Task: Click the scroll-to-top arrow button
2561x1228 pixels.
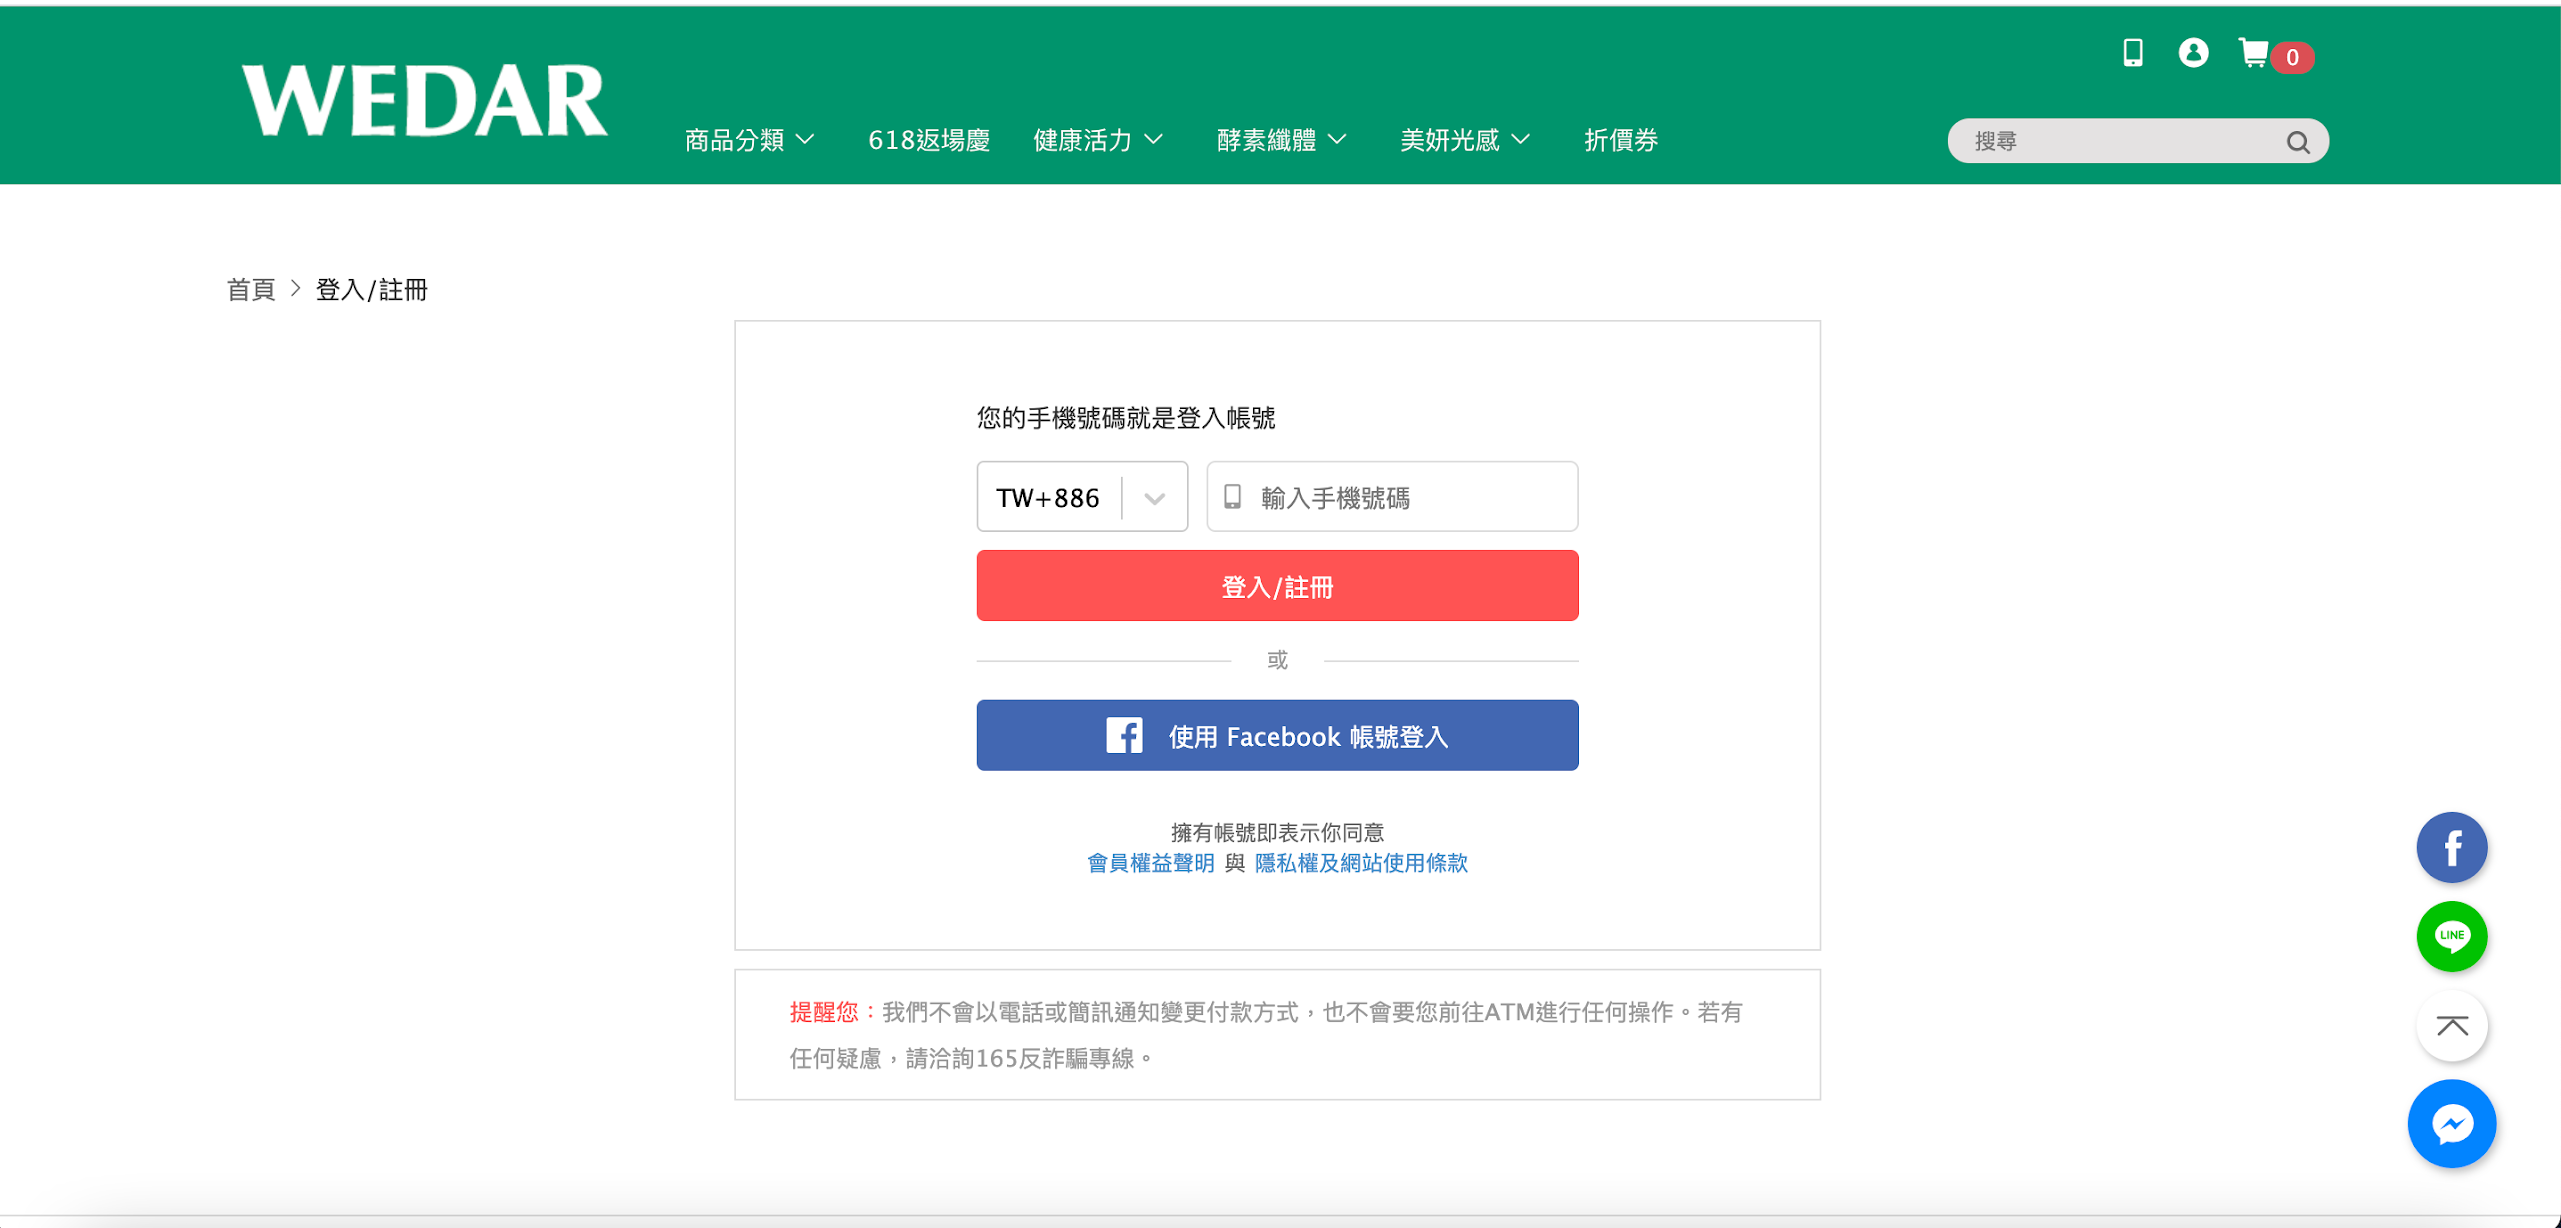Action: pyautogui.click(x=2451, y=1025)
